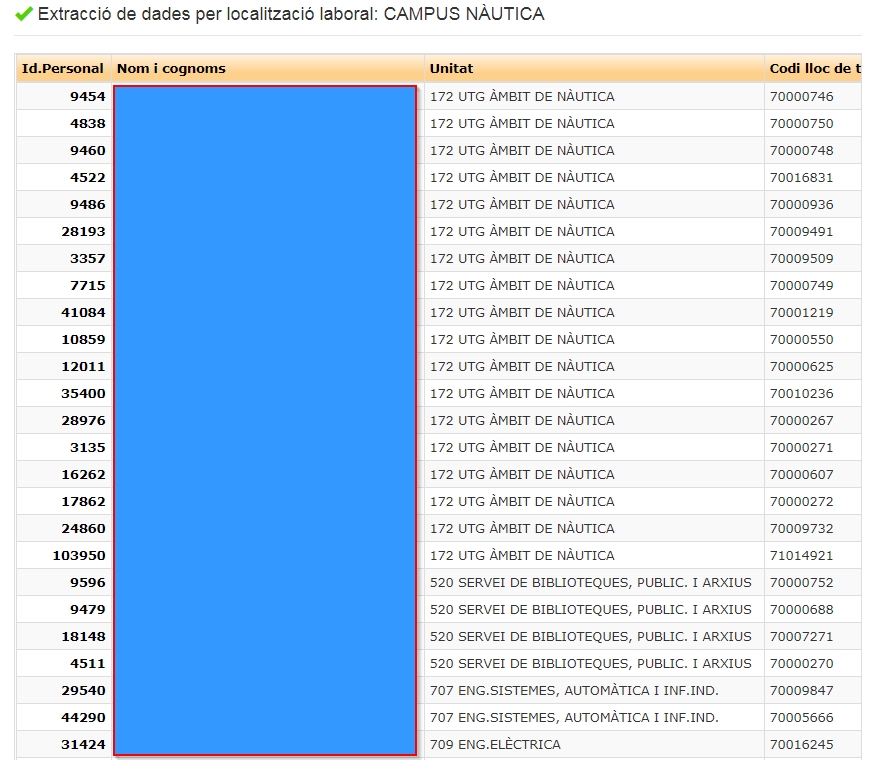Click the green checkmark icon beside the title
Viewport: 877px width, 760px height.
24,14
